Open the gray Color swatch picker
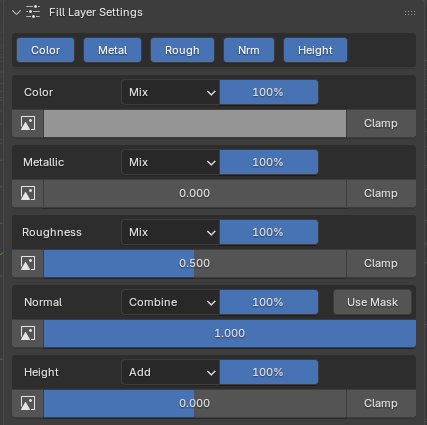This screenshot has width=427, height=425. (195, 123)
